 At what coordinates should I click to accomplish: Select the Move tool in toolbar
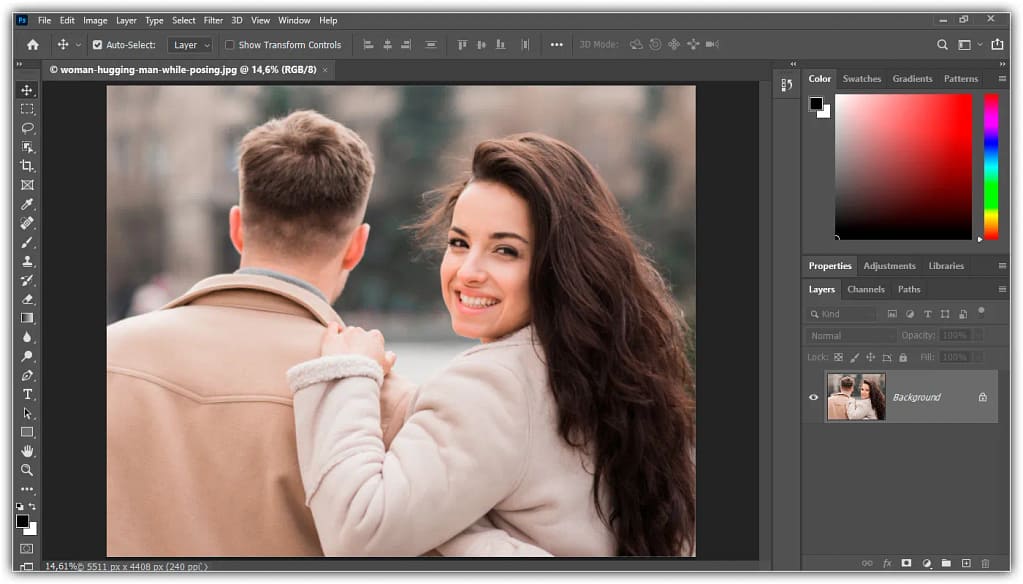coord(27,90)
